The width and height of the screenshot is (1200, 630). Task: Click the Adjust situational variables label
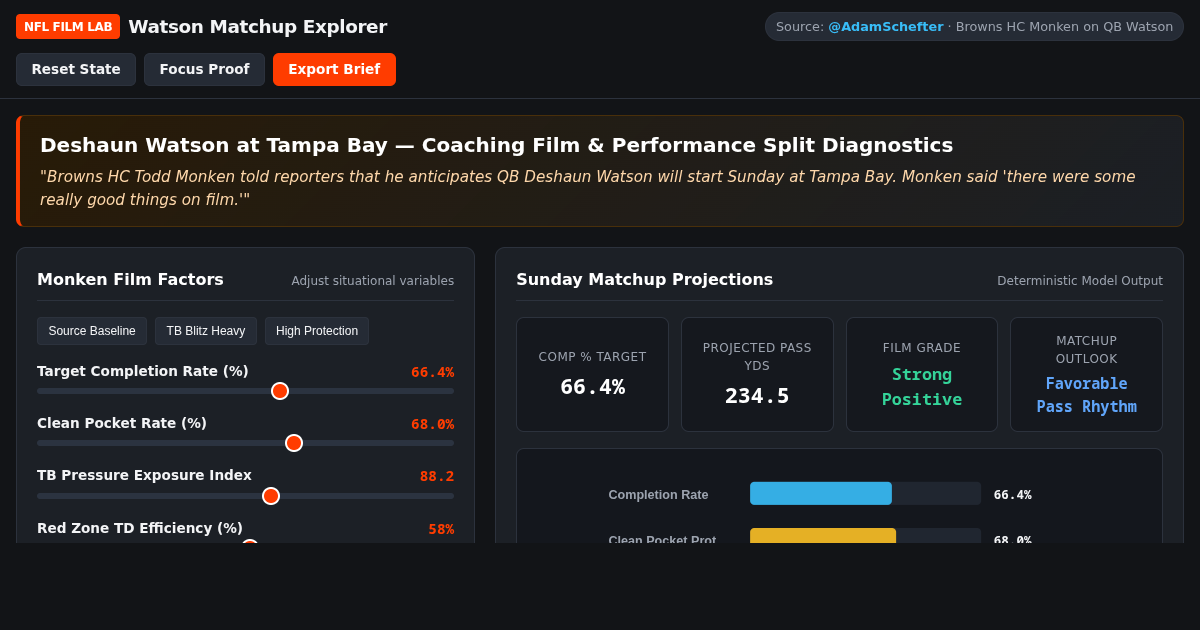[373, 281]
